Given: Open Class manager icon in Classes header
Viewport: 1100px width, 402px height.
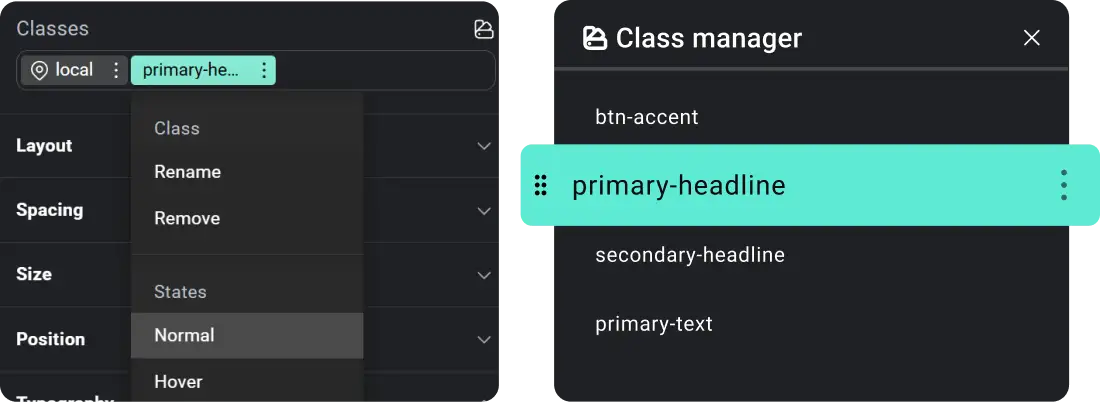Looking at the screenshot, I should (x=484, y=29).
